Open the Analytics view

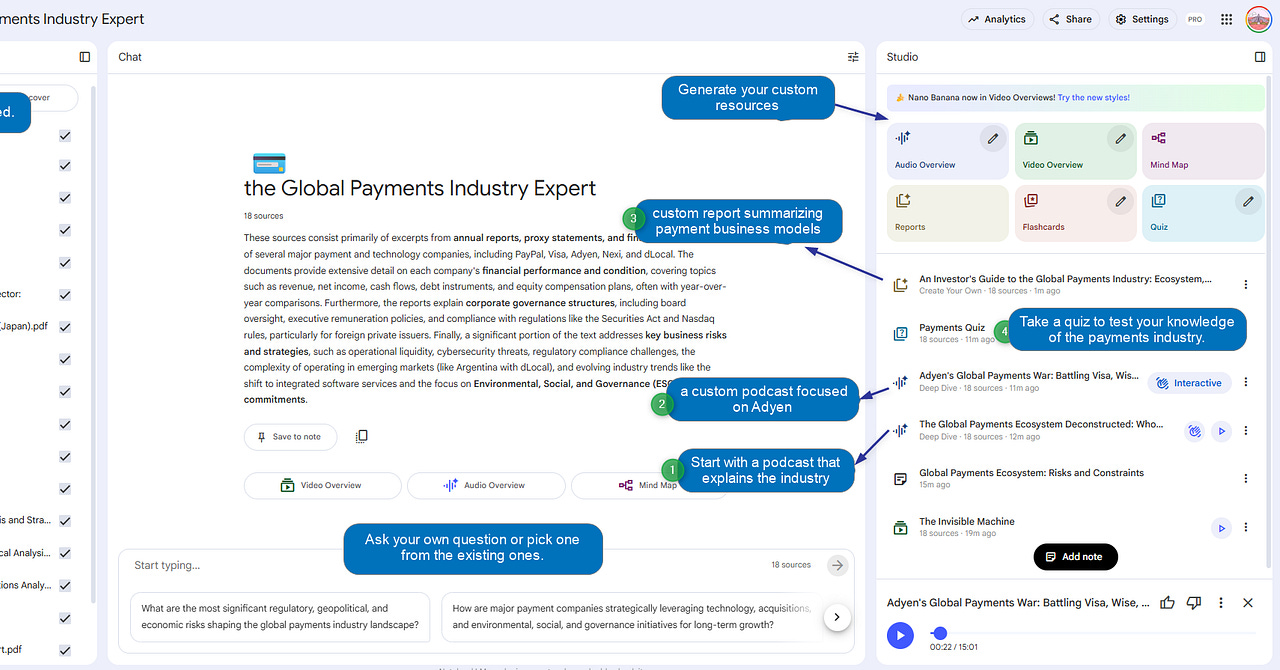point(997,19)
